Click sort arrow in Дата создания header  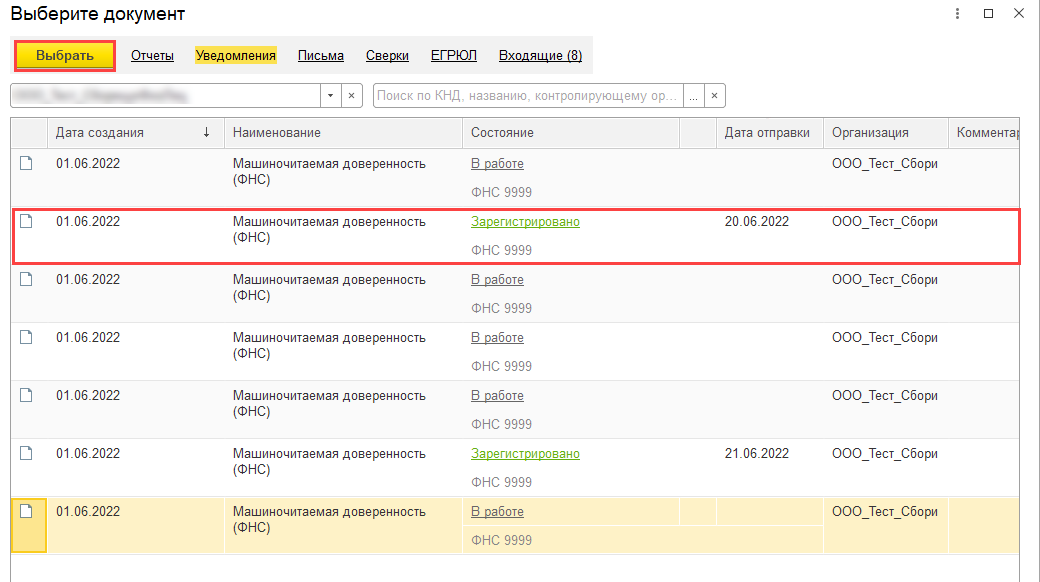pos(206,132)
